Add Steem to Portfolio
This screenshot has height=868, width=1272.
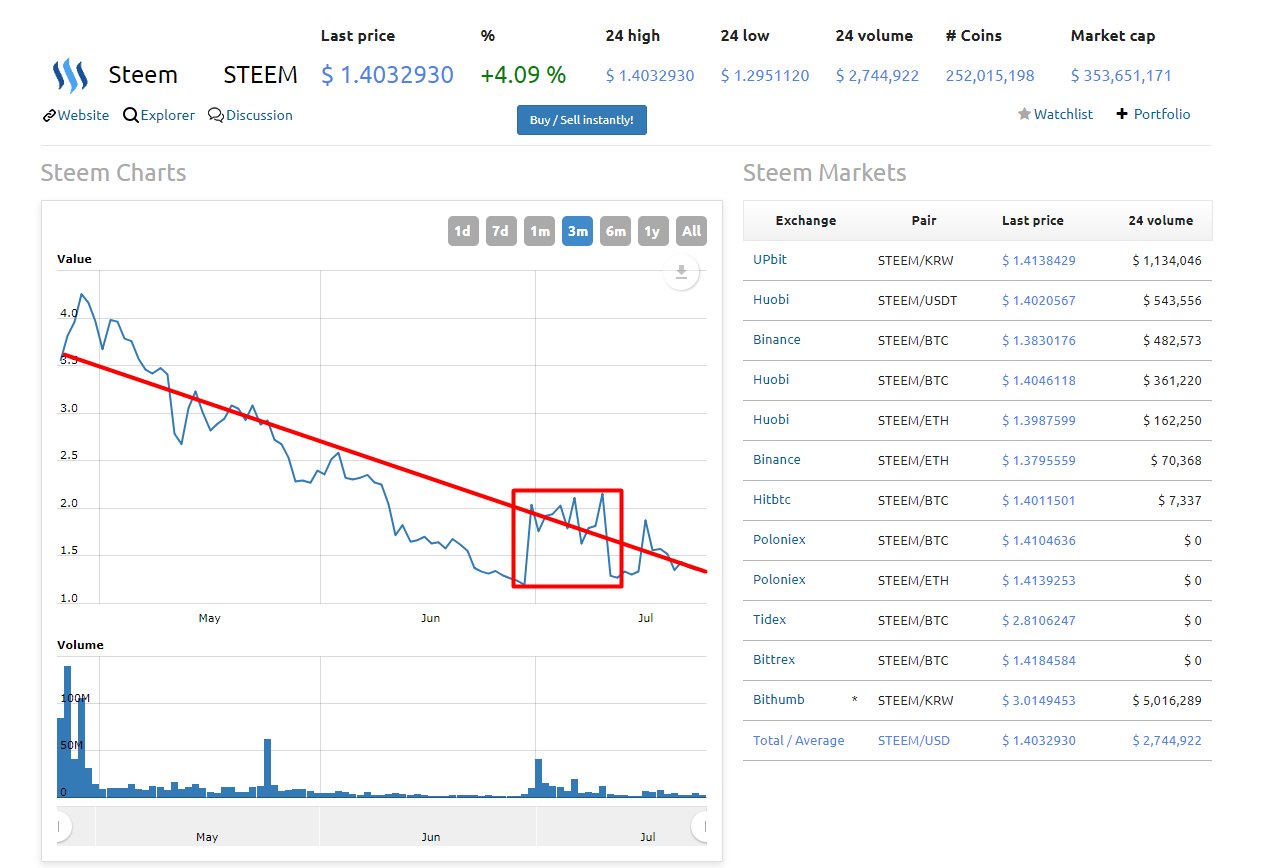1162,114
